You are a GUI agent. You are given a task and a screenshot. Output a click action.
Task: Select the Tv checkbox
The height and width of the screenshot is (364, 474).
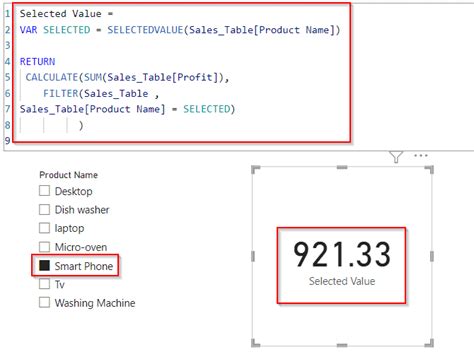tap(44, 284)
